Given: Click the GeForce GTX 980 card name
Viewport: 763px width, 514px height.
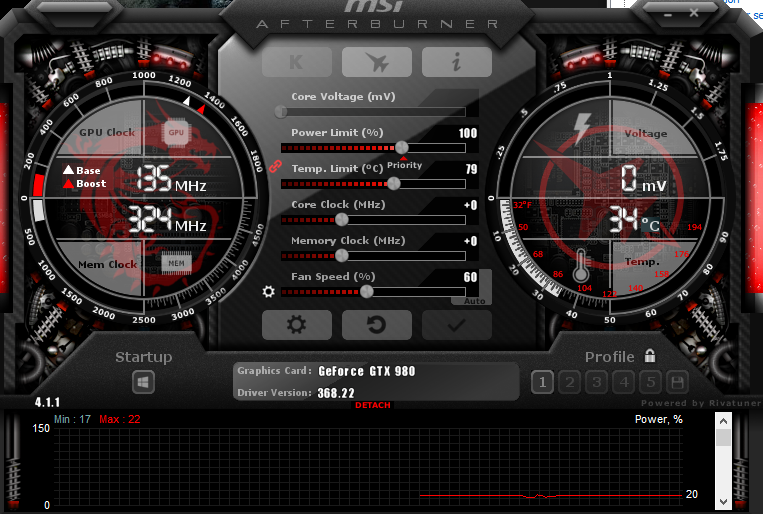Looking at the screenshot, I should (366, 371).
